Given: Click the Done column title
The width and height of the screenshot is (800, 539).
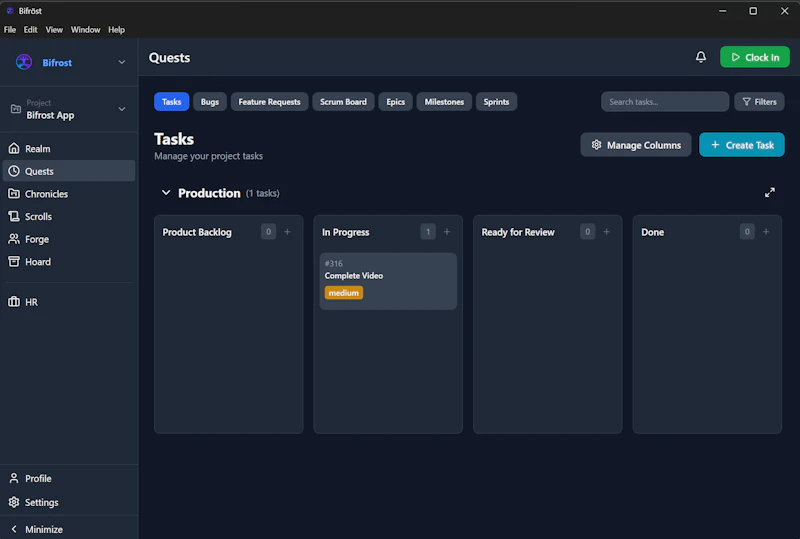Looking at the screenshot, I should click(653, 232).
